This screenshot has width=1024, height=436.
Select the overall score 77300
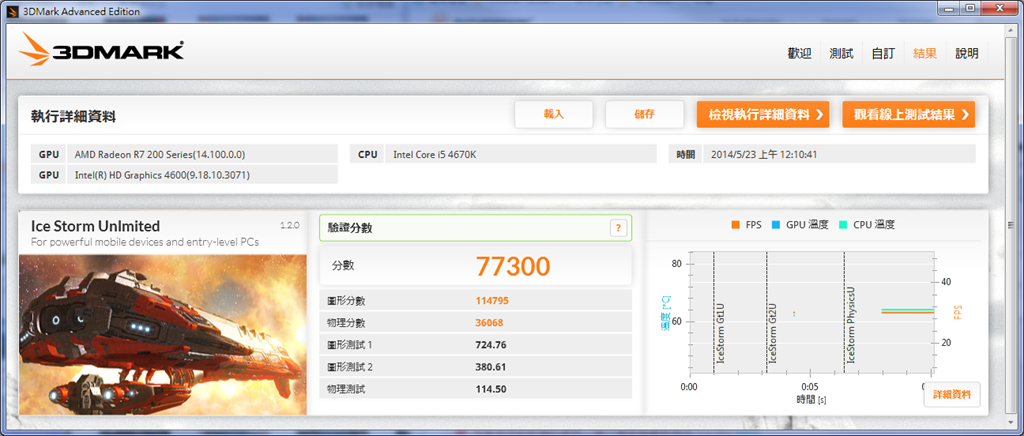point(513,266)
